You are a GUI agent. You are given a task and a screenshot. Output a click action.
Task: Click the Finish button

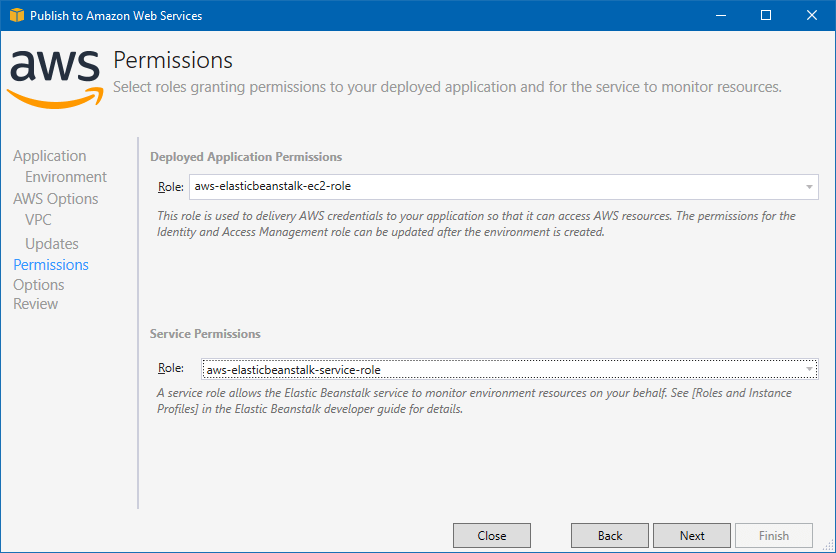(x=774, y=535)
